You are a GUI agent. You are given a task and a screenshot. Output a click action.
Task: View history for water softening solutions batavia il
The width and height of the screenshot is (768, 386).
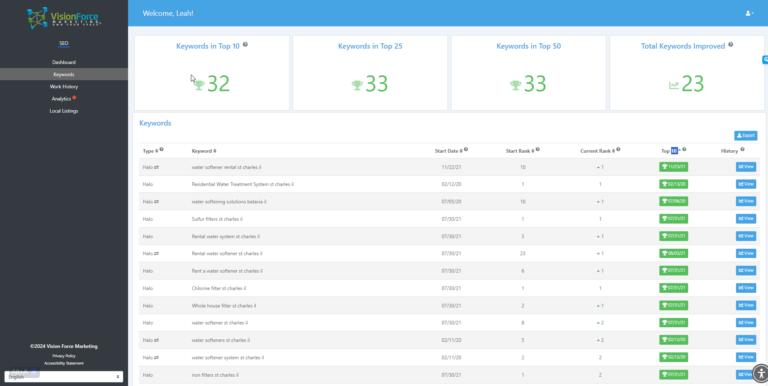point(746,202)
